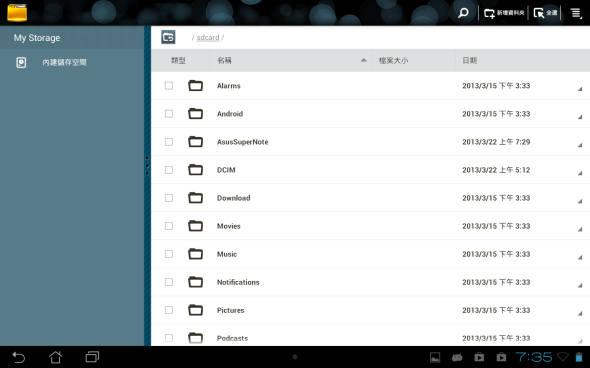
Task: Select the Music date cell
Action: coord(496,254)
